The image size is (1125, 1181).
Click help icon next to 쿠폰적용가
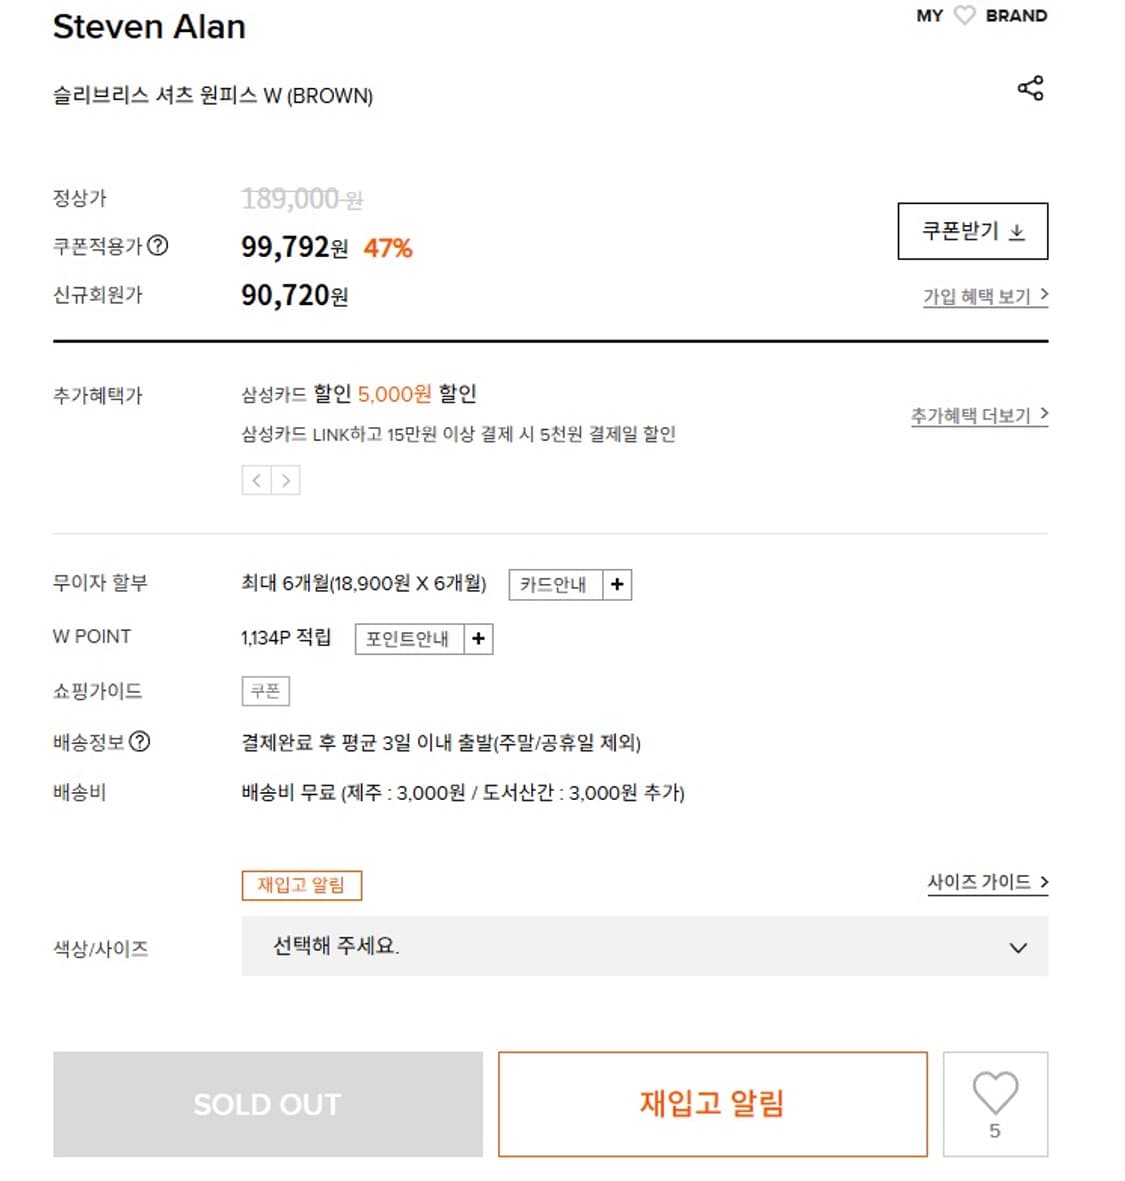tap(158, 246)
